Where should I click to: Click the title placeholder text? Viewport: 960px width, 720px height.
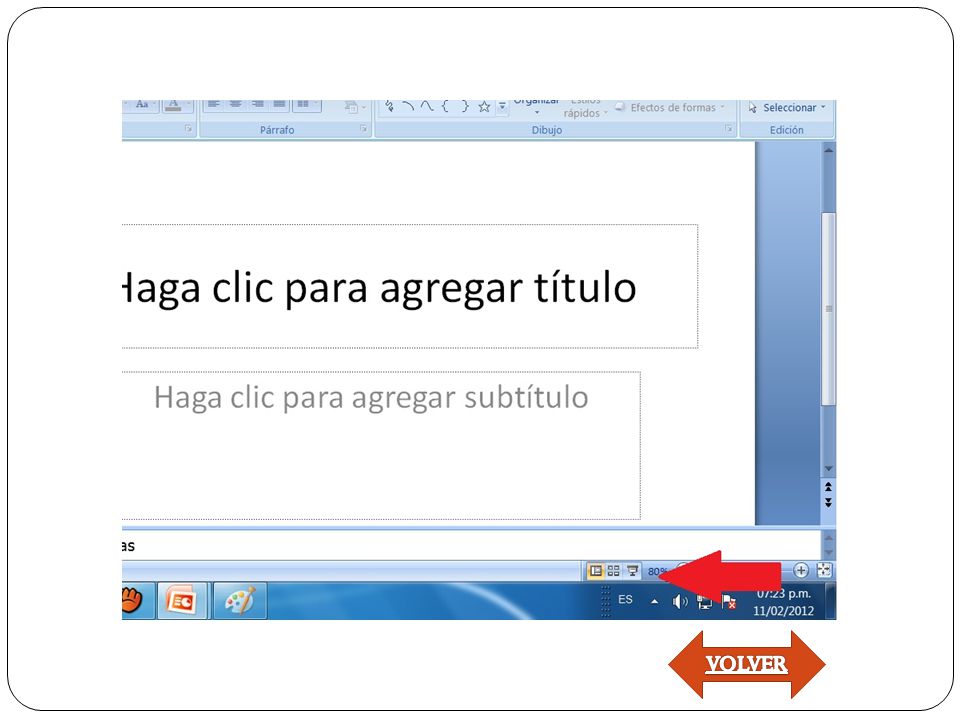pos(380,288)
